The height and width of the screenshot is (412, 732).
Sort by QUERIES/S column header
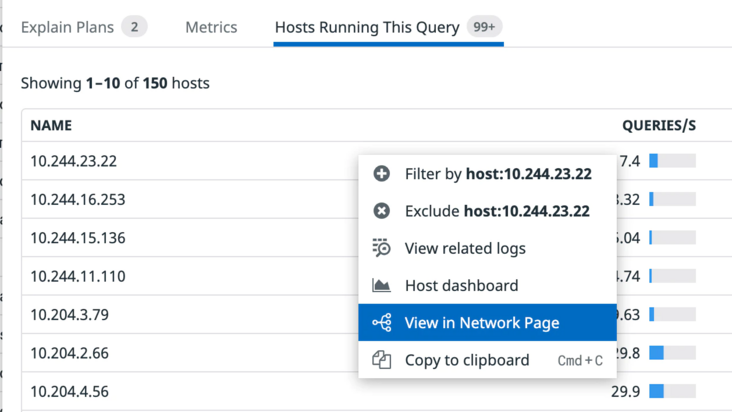[x=659, y=126]
